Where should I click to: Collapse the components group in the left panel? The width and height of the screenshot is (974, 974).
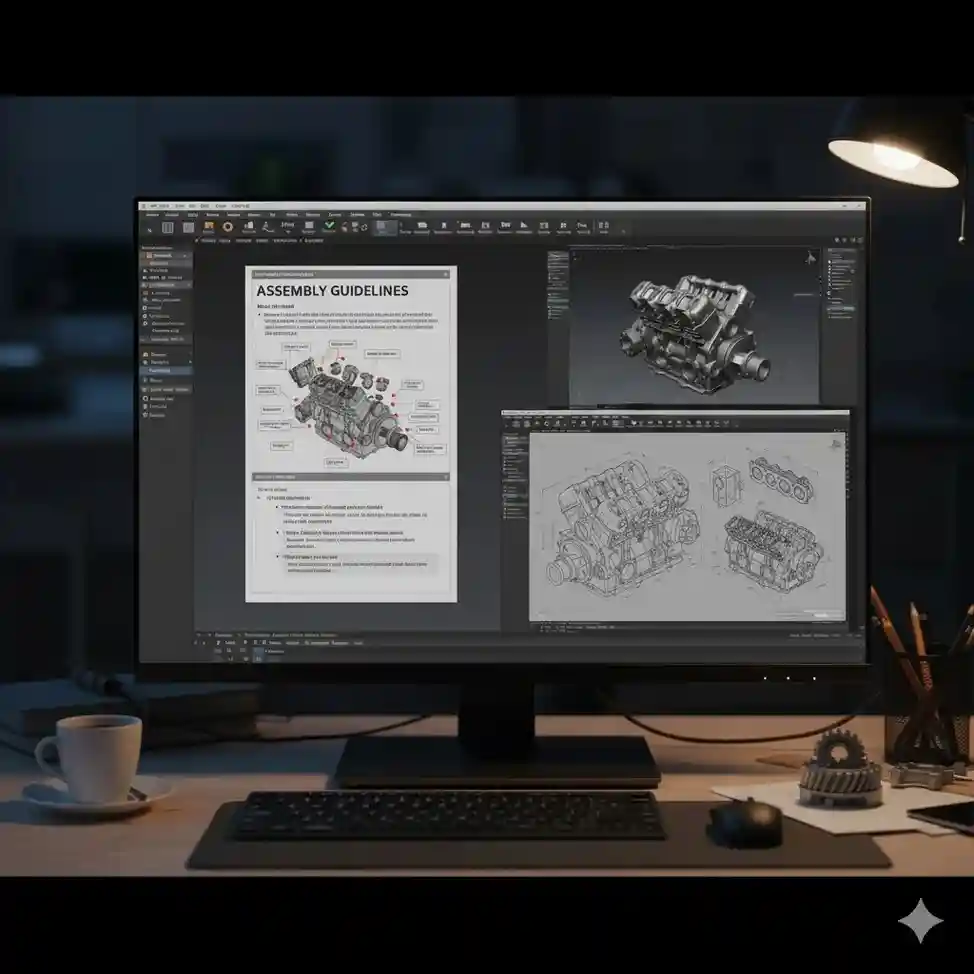(x=188, y=284)
